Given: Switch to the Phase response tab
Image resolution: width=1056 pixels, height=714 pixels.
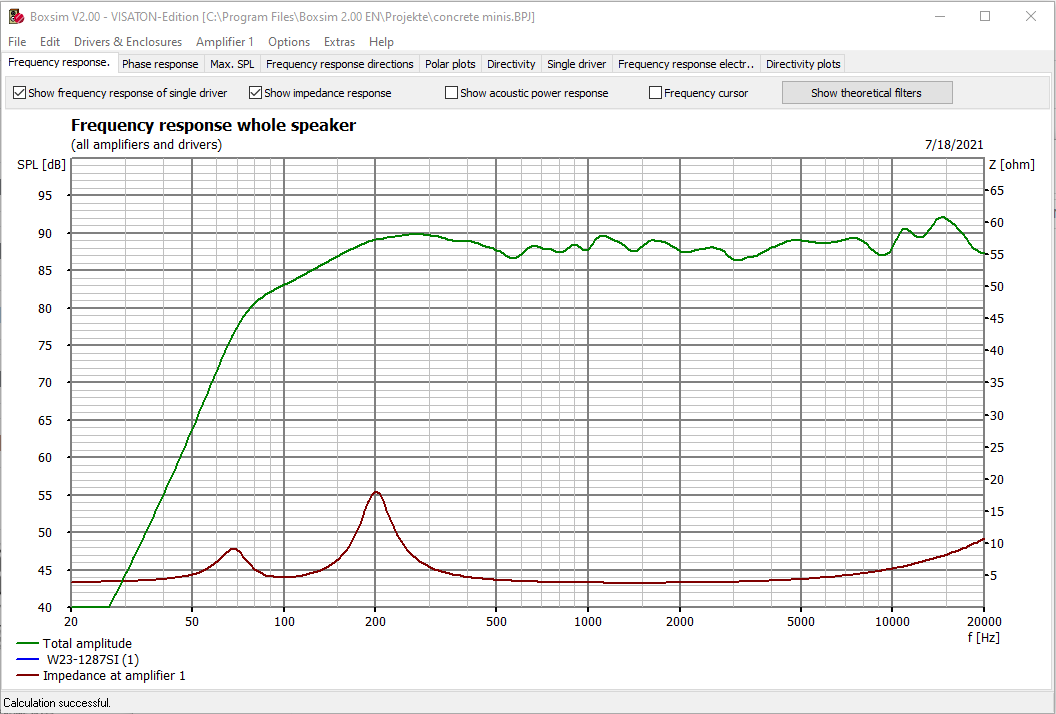Looking at the screenshot, I should click(x=160, y=63).
